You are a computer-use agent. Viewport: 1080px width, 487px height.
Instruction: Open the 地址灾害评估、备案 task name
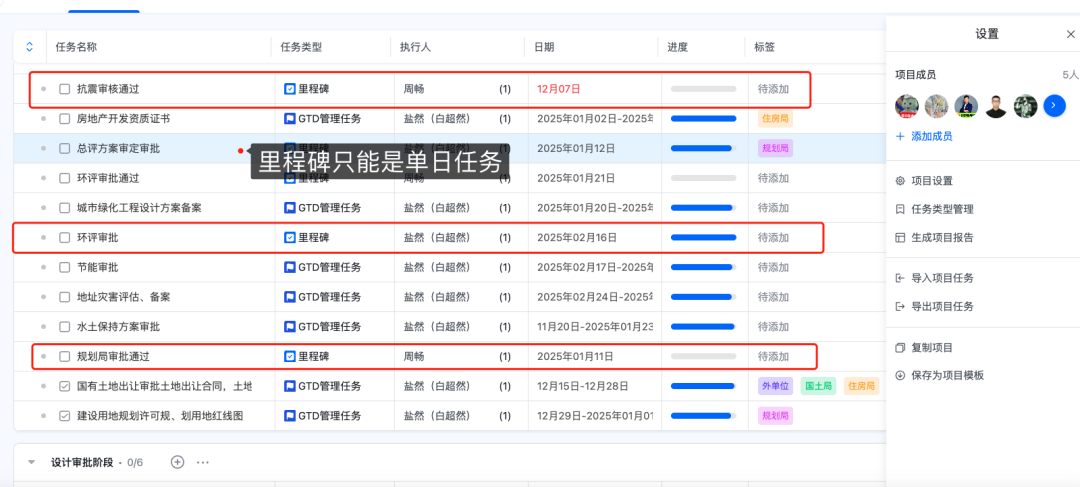(124, 297)
